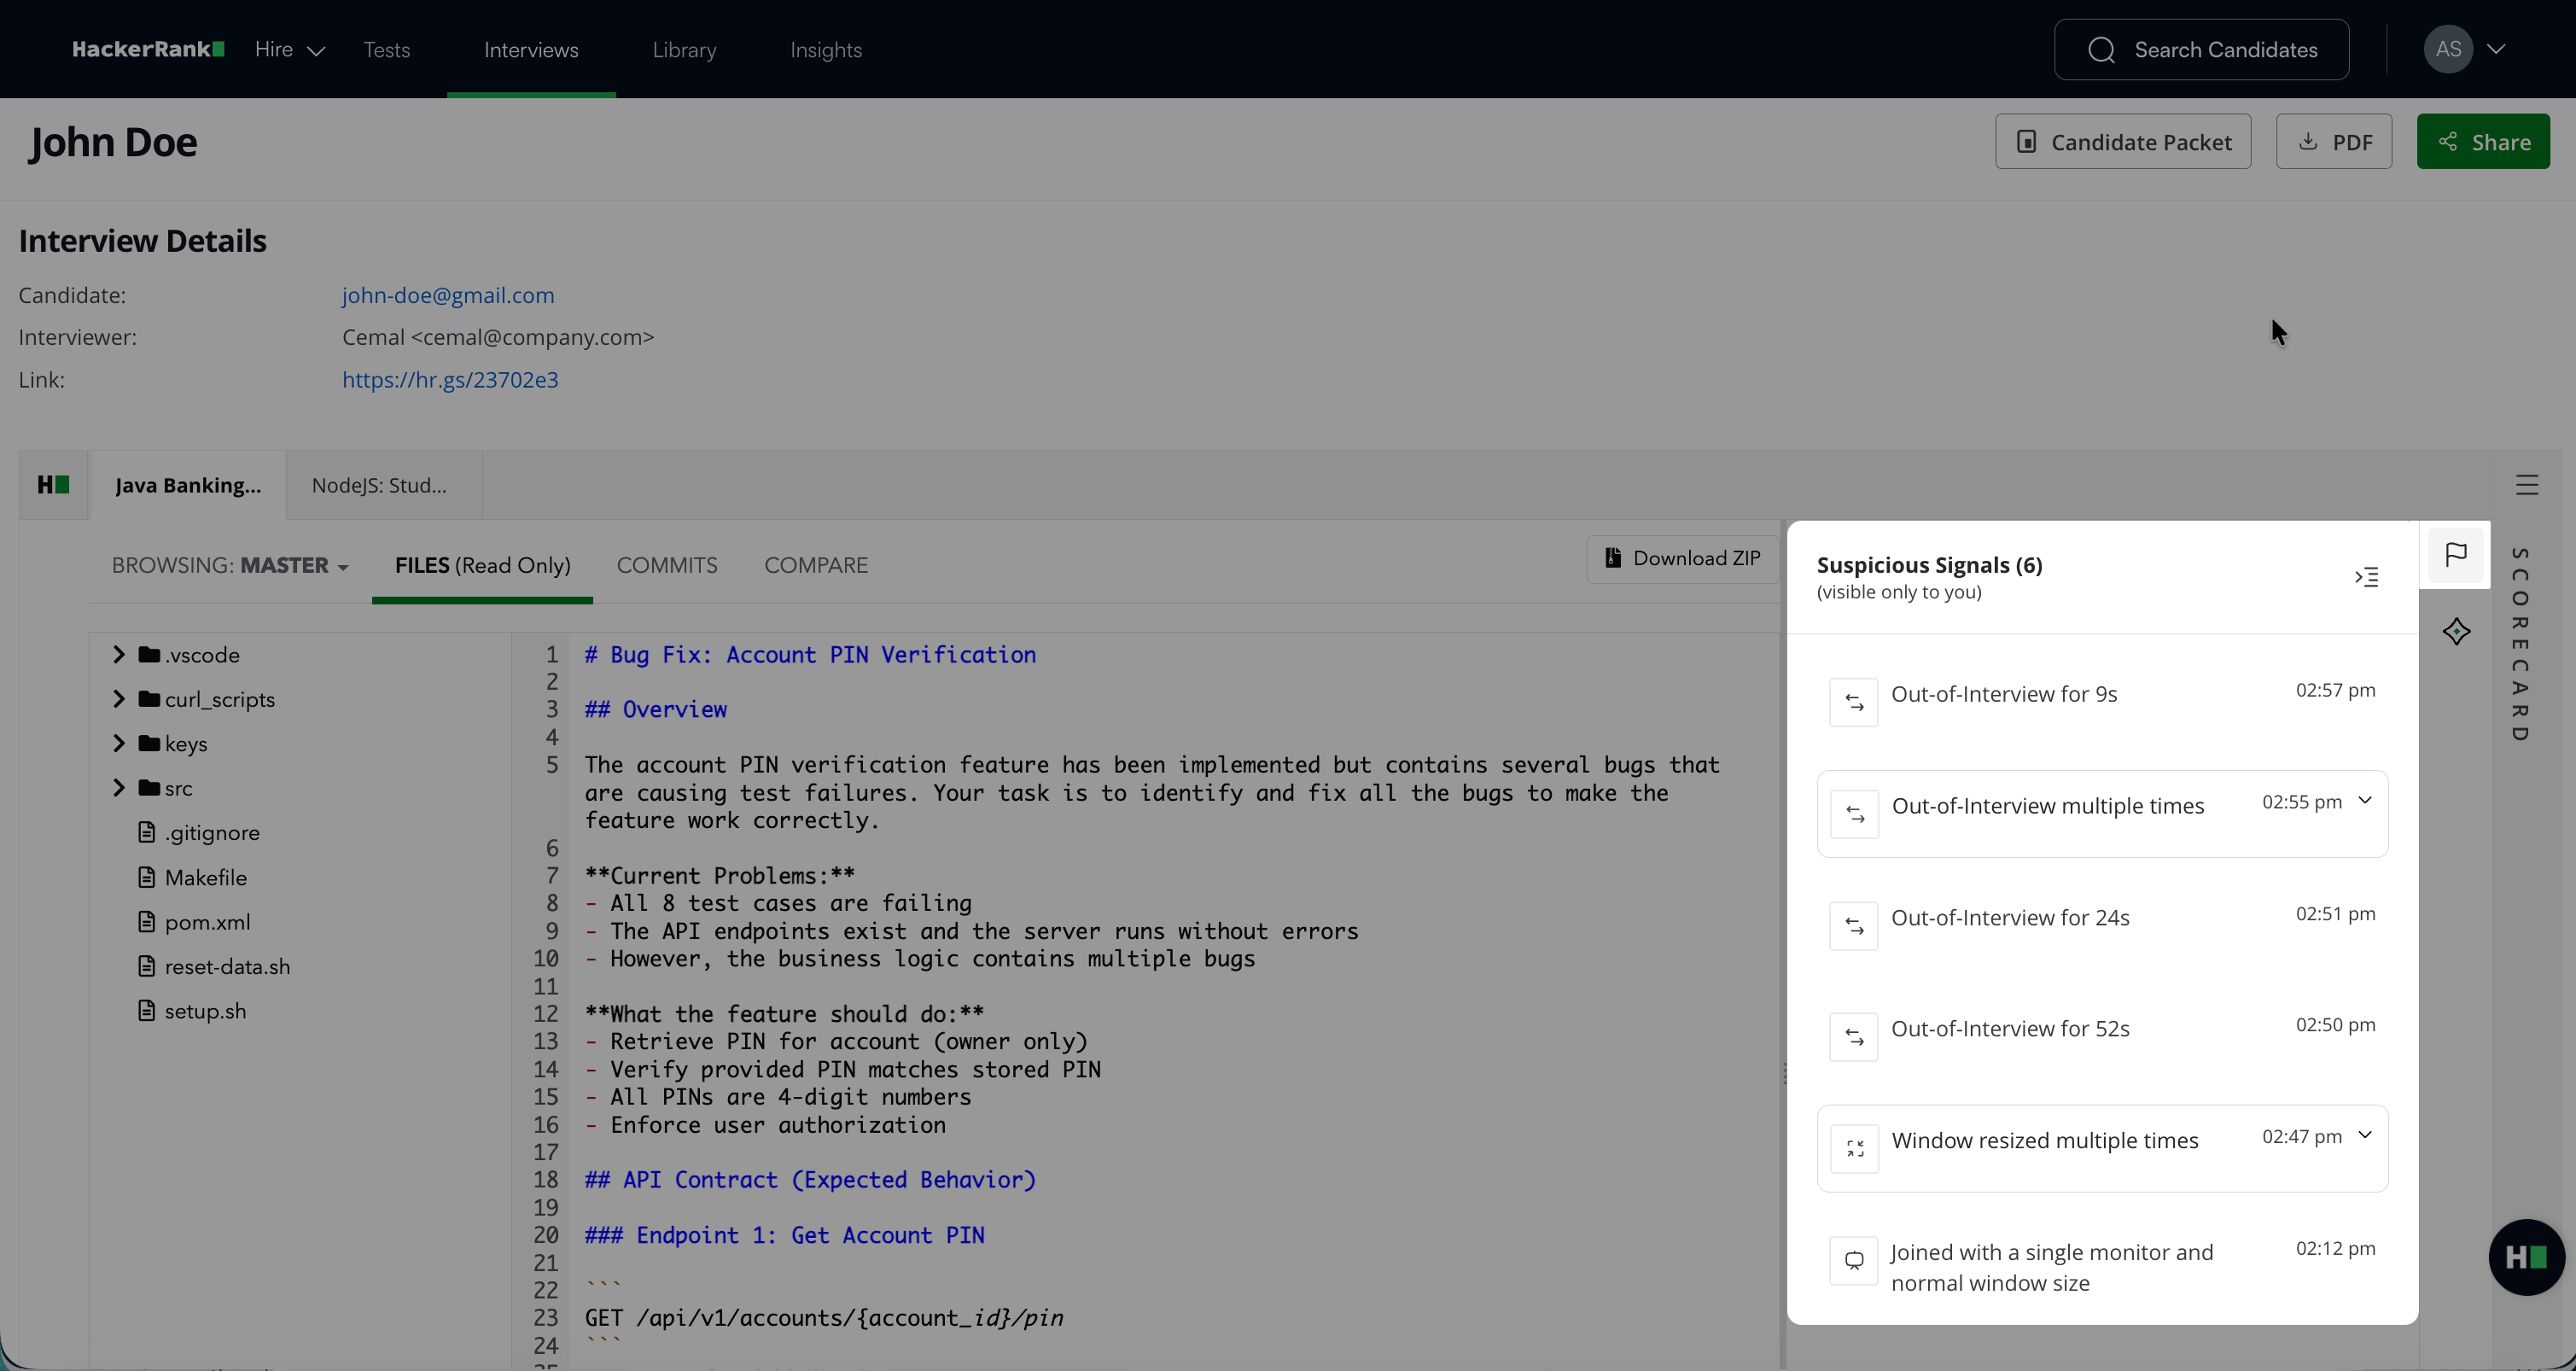The width and height of the screenshot is (2576, 1371).
Task: Click the setup.sh file icon
Action: tap(147, 1010)
